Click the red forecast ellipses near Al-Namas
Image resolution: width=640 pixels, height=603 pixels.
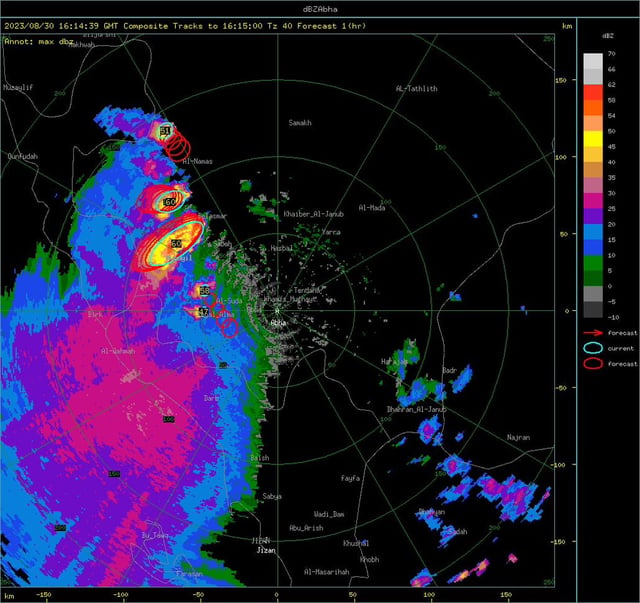pos(178,146)
